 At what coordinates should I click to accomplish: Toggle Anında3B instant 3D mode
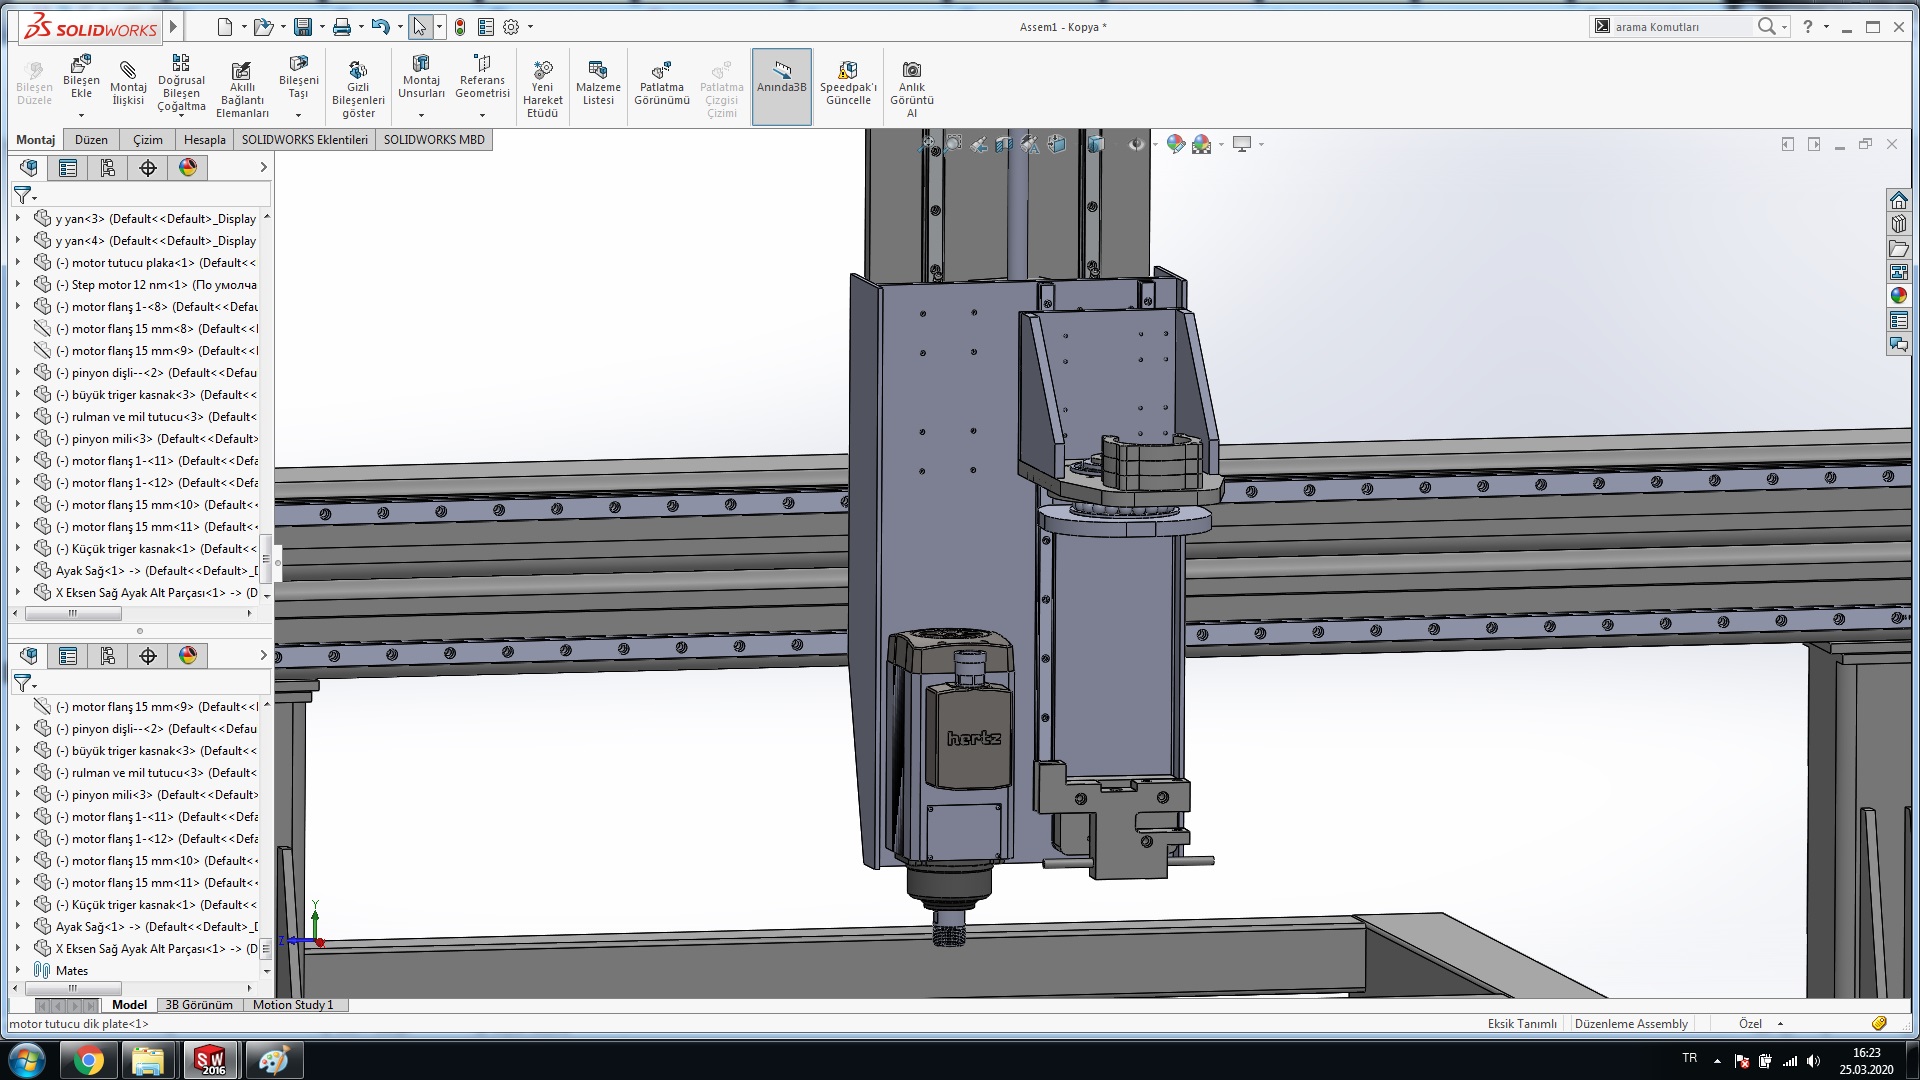(x=781, y=86)
